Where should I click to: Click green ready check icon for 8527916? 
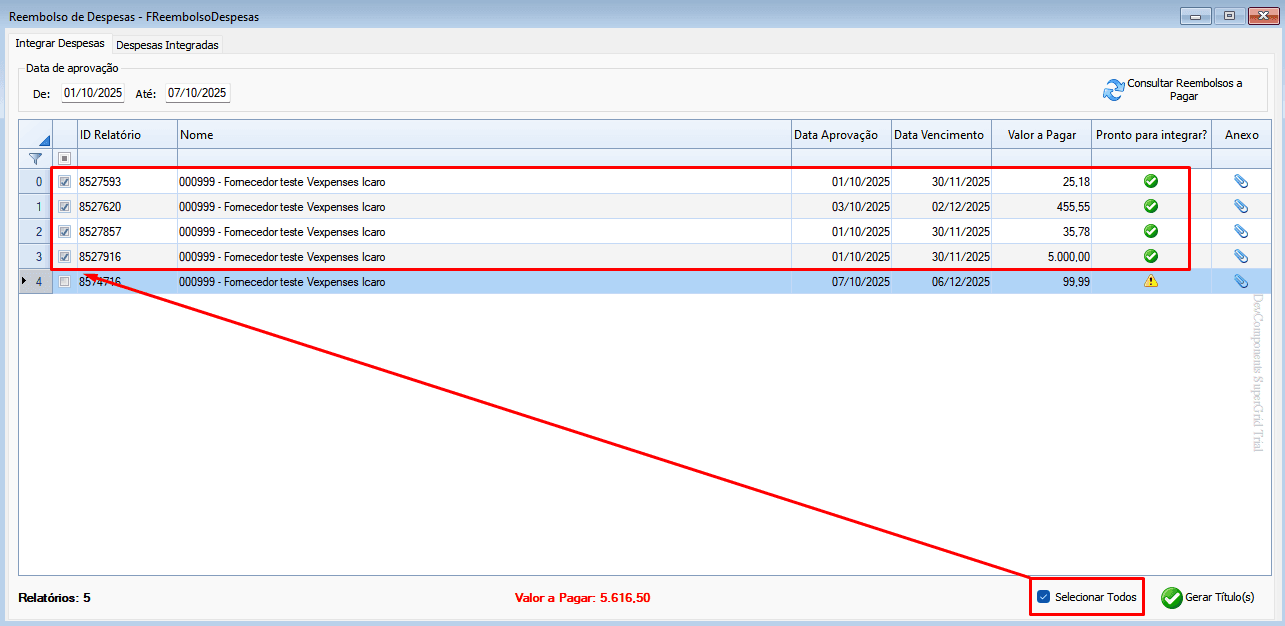click(x=1151, y=257)
